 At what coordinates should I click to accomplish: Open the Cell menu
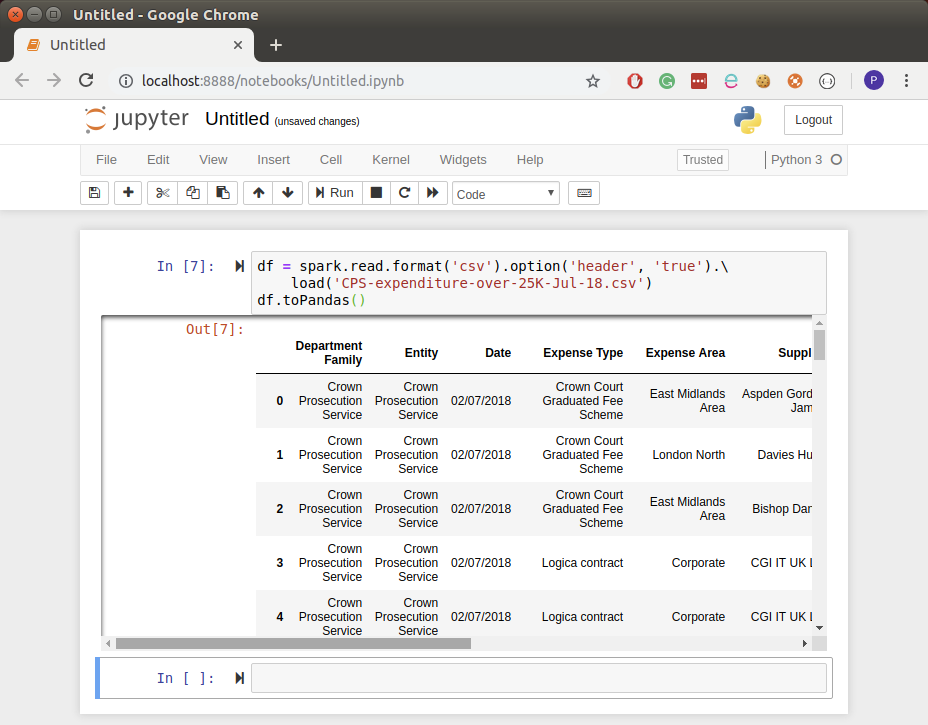click(330, 159)
